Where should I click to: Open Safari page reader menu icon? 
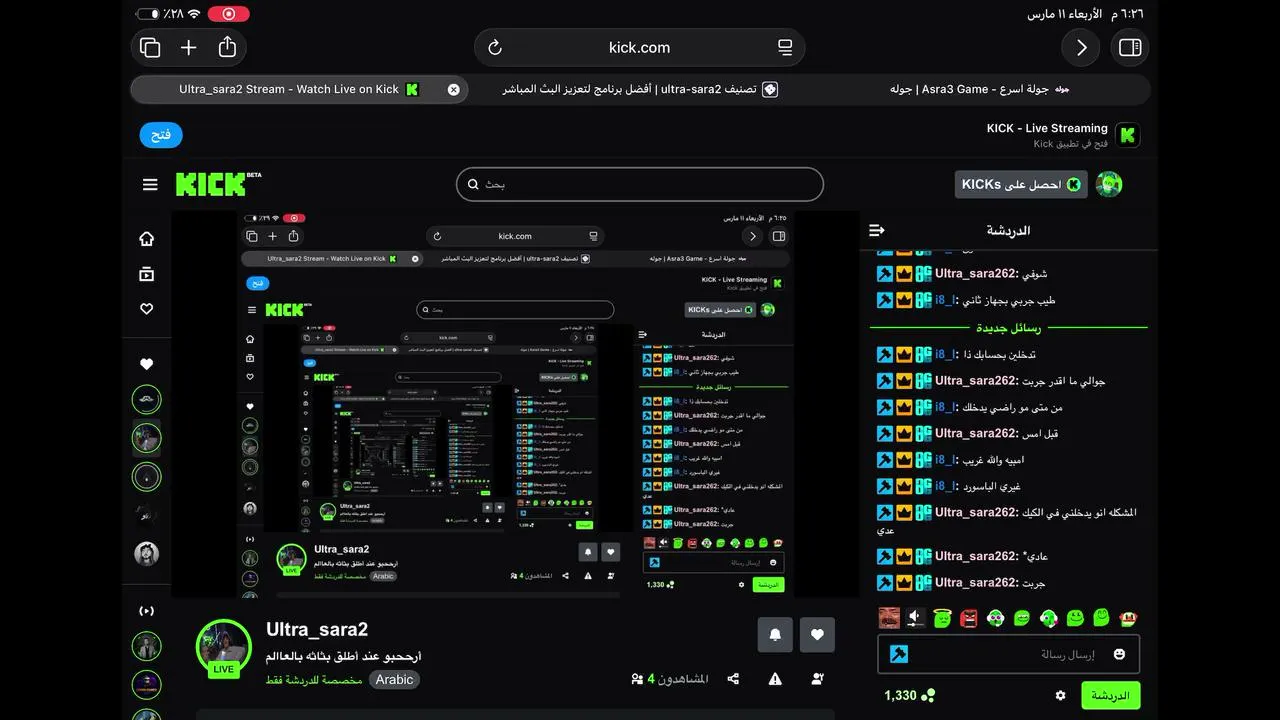(x=785, y=47)
